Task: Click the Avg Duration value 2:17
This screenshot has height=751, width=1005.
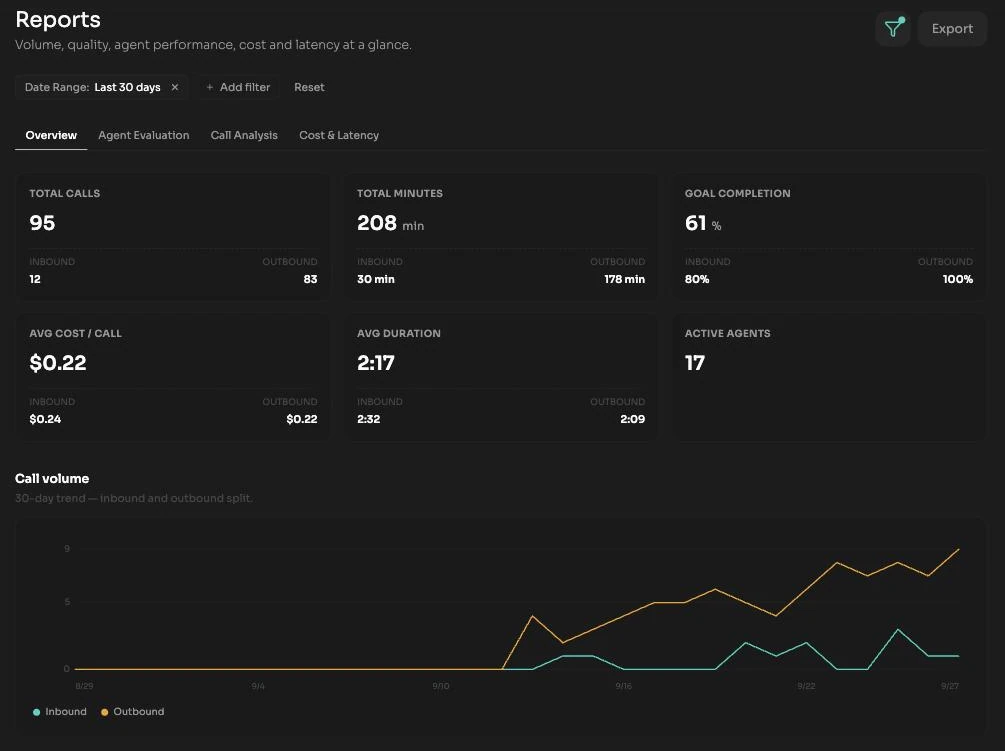Action: (376, 363)
